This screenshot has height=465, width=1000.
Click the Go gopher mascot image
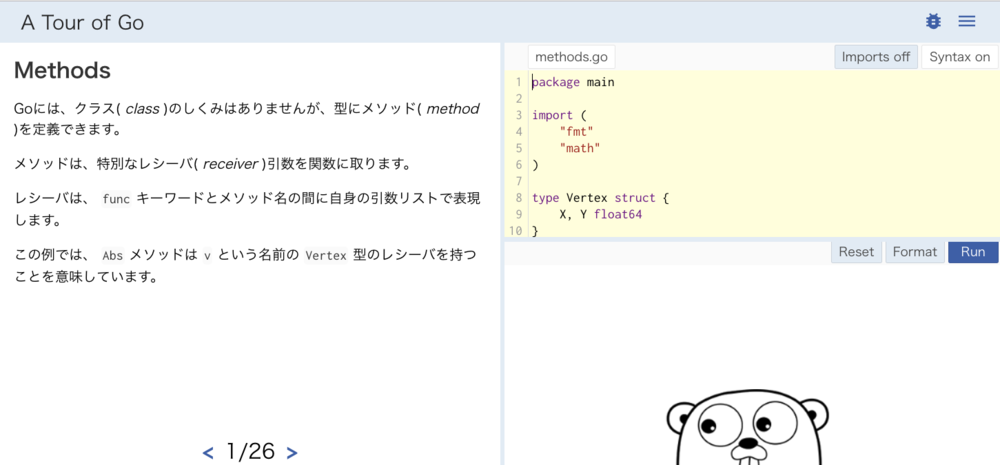tap(749, 427)
